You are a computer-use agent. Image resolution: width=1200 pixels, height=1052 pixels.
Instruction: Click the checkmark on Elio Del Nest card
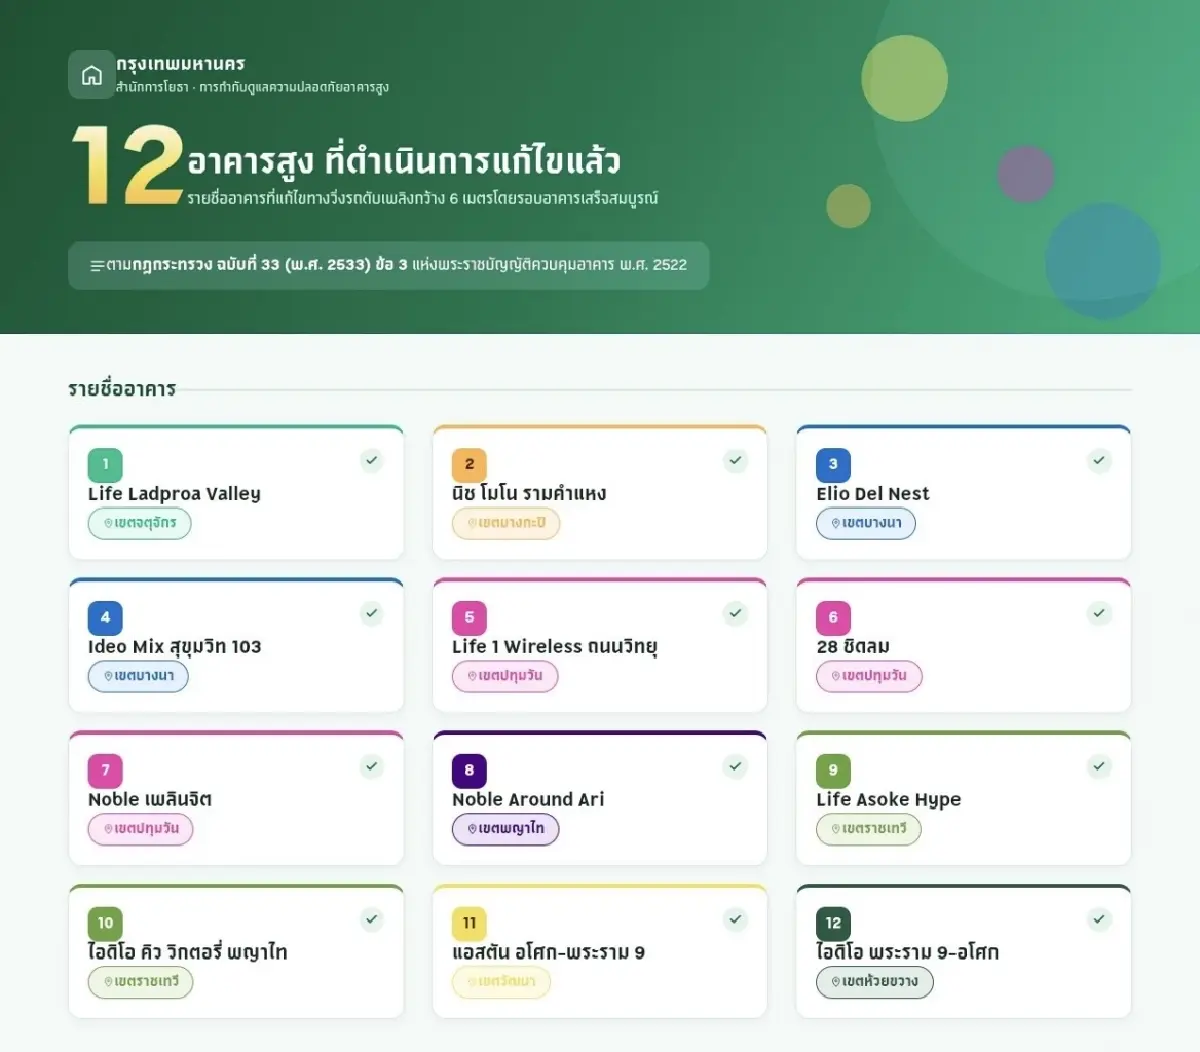(1099, 460)
